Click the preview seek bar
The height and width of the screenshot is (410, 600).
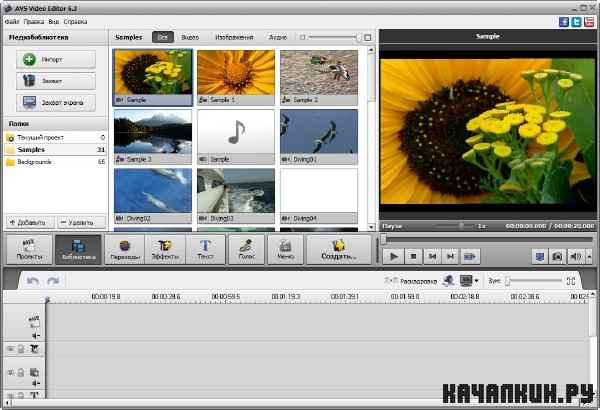pos(487,240)
